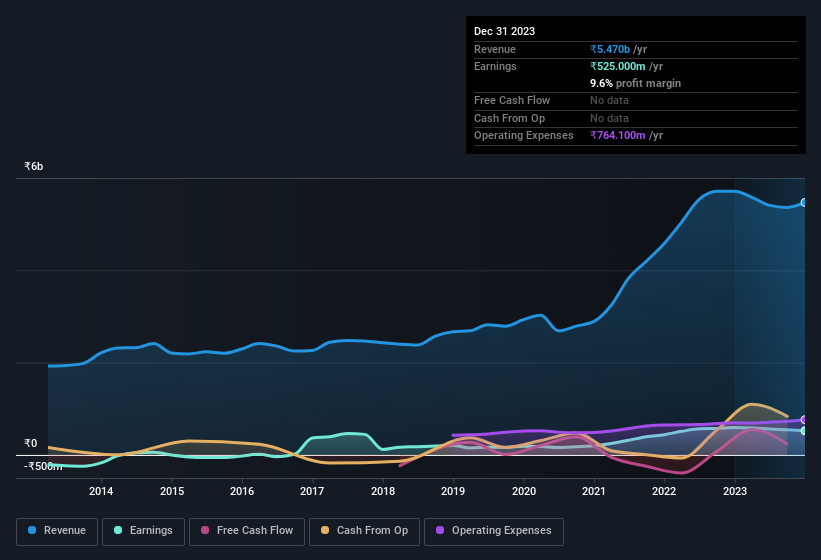
Task: Click the purple Operating Expenses endpoint marker
Action: [804, 420]
